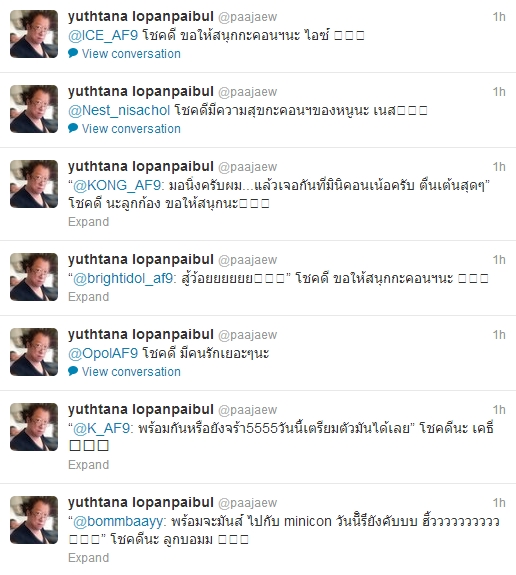The width and height of the screenshot is (516, 575).
Task: Open the @Nest_nisachol mention link
Action: [x=119, y=110]
